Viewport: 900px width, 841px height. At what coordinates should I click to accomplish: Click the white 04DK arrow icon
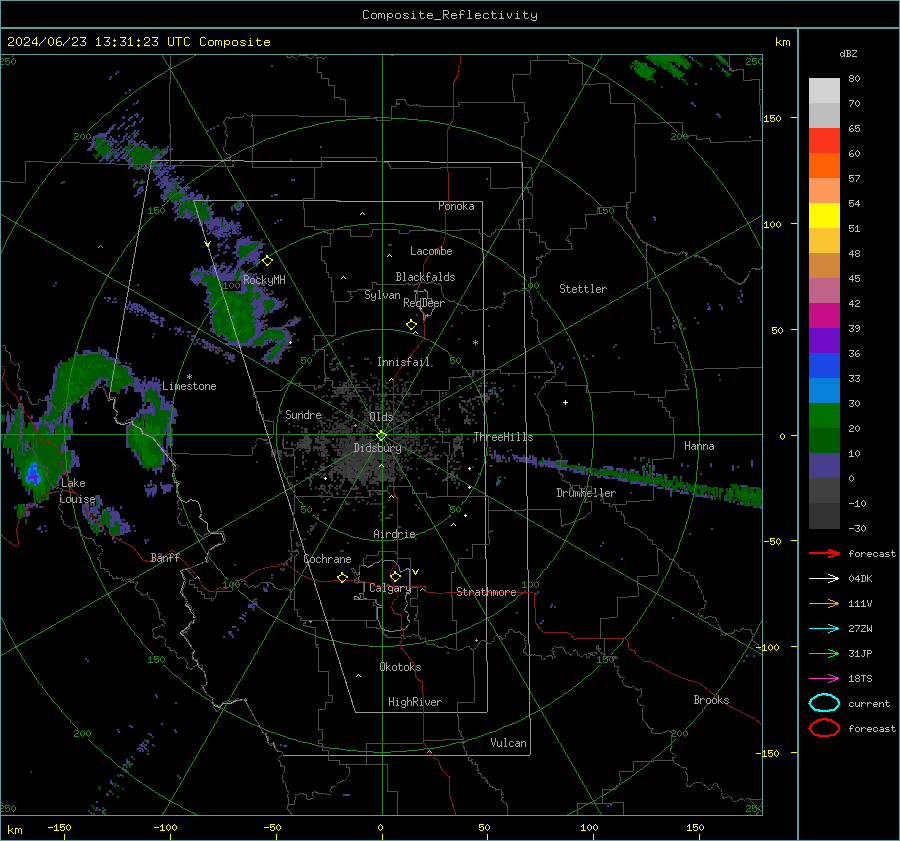point(824,579)
